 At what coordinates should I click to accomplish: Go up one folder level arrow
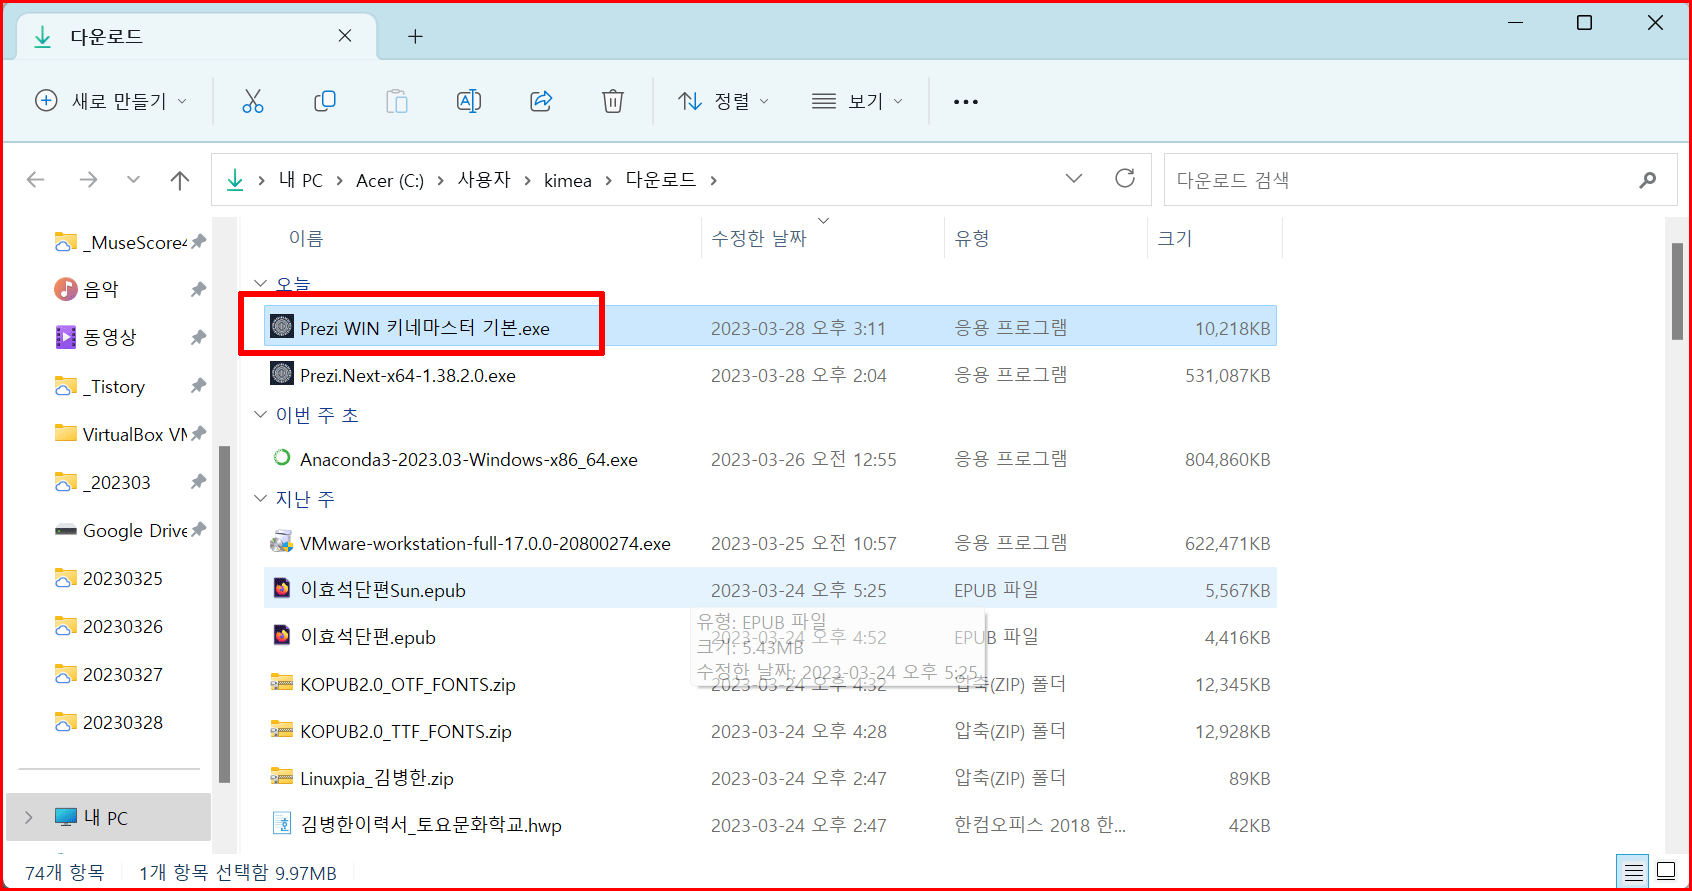[x=180, y=180]
